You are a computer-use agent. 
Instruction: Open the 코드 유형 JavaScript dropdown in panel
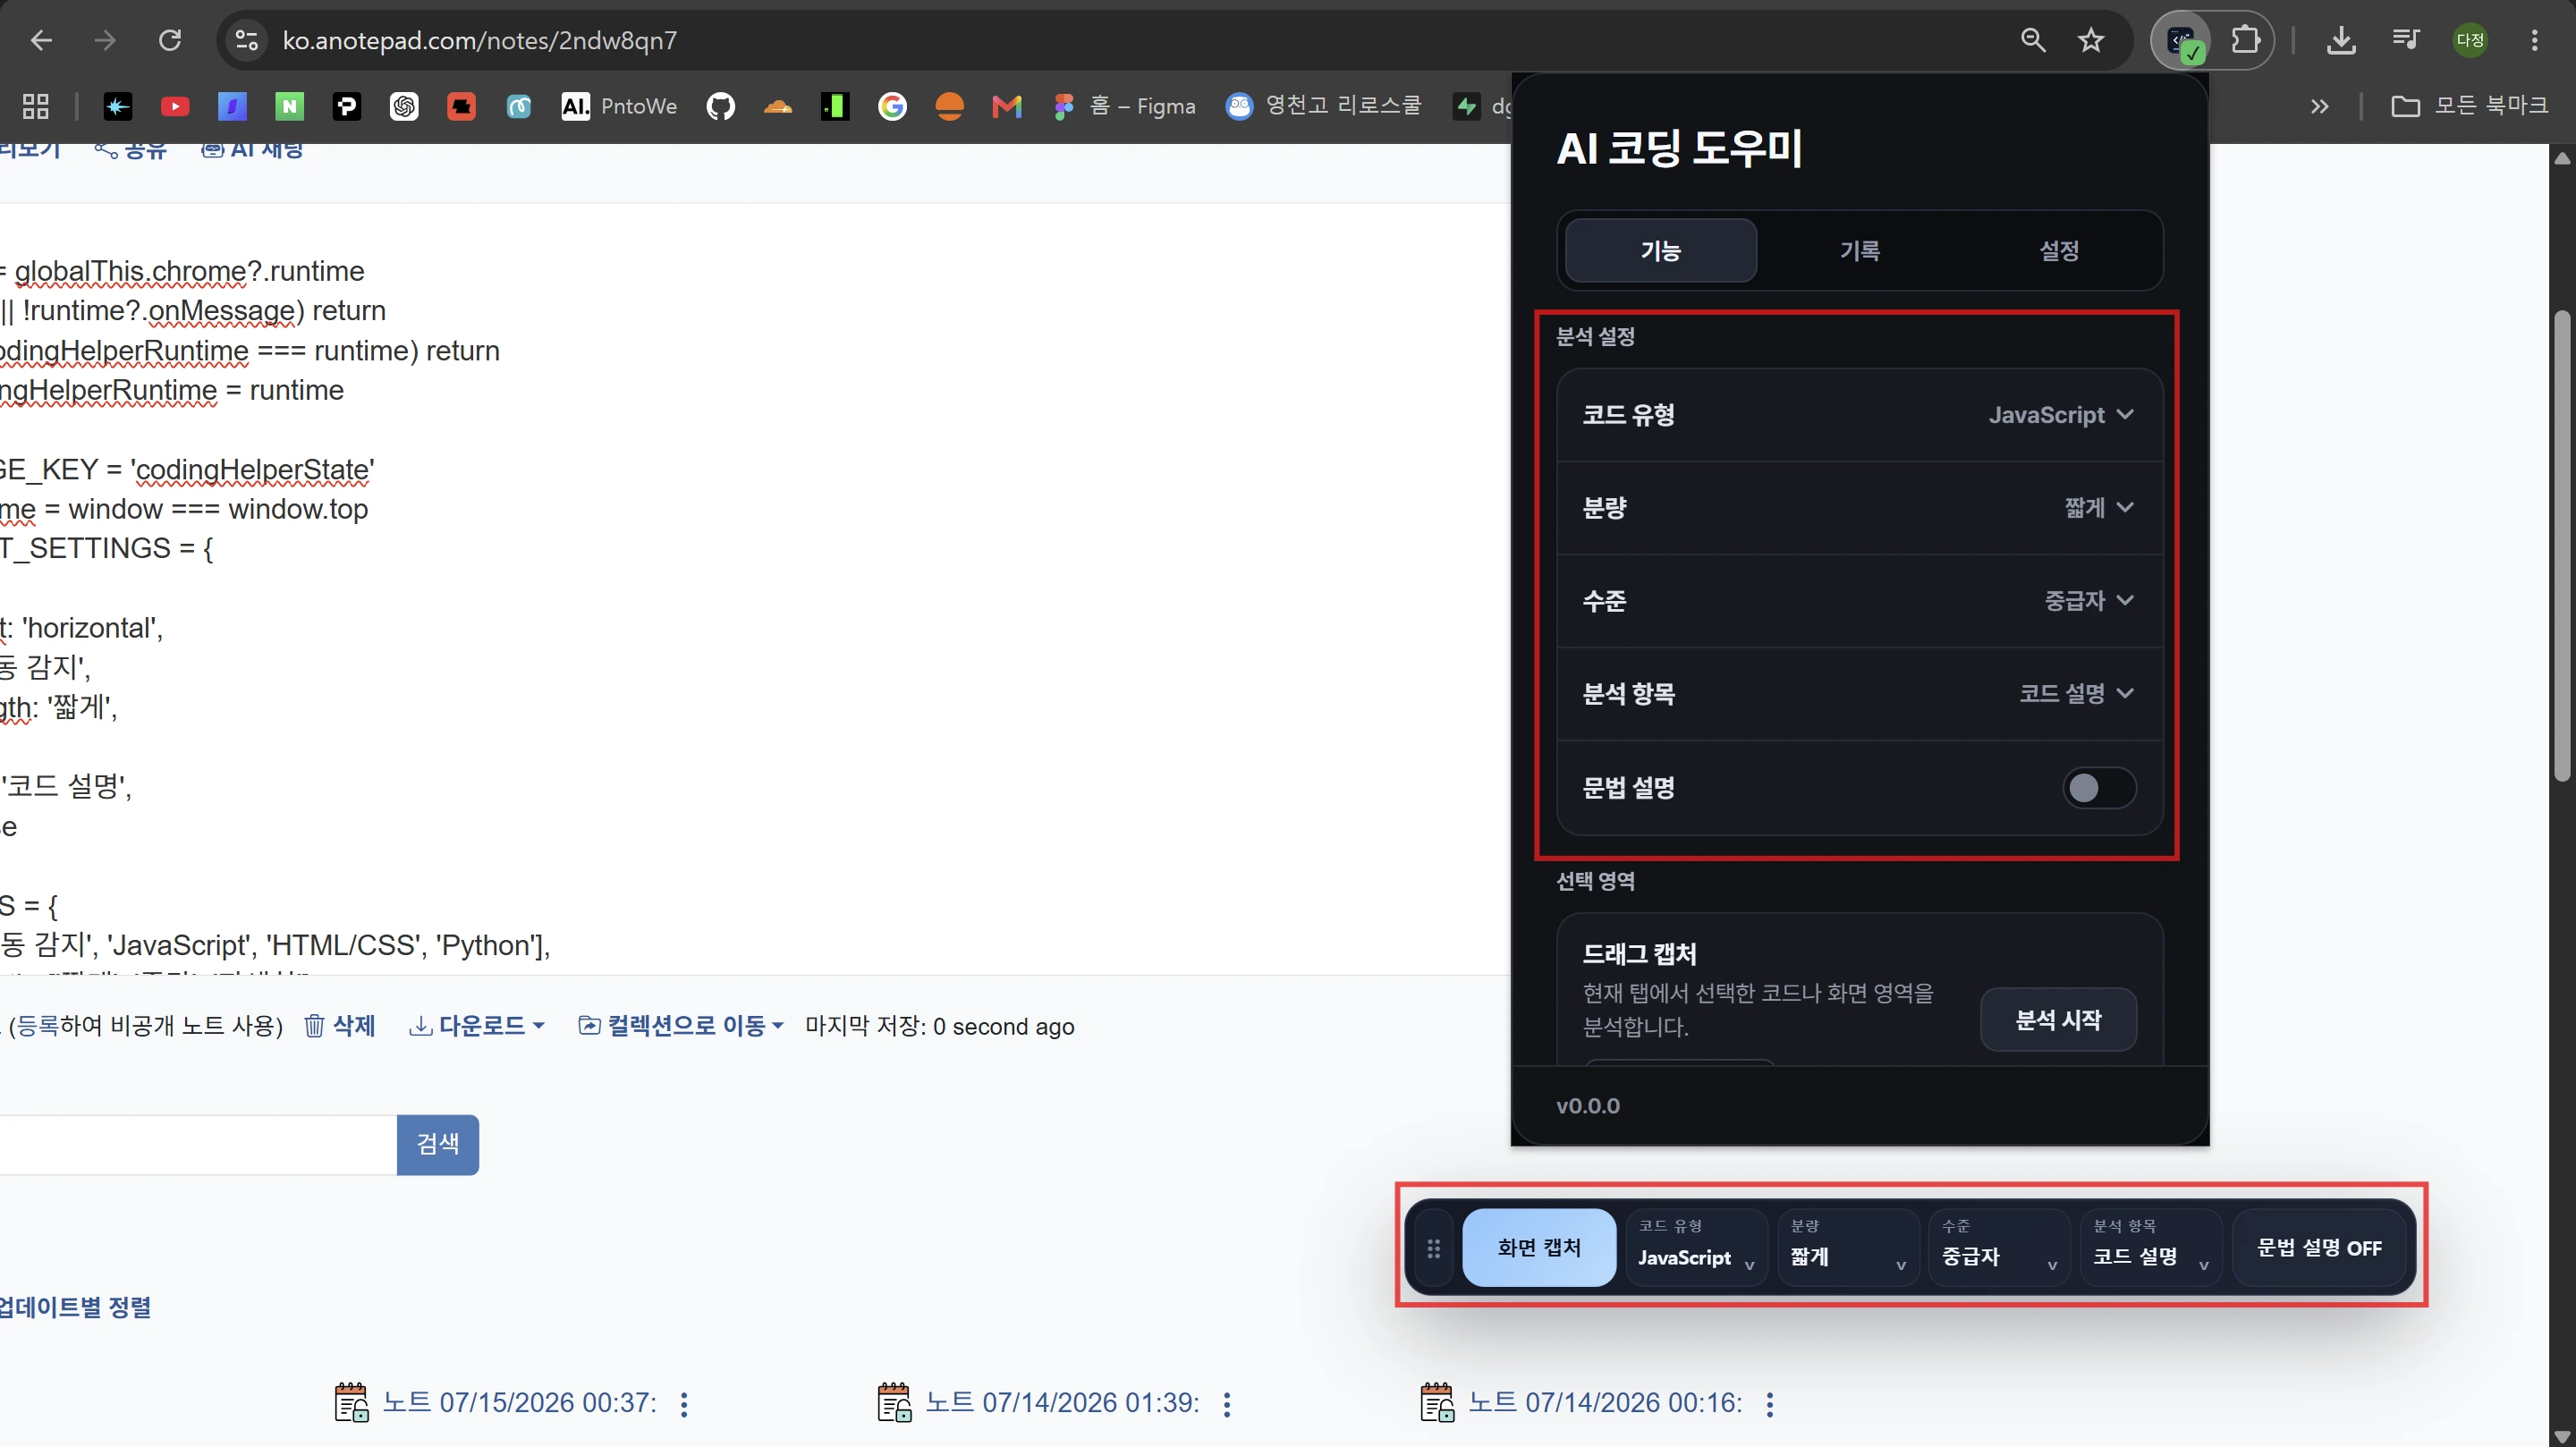click(1860, 415)
